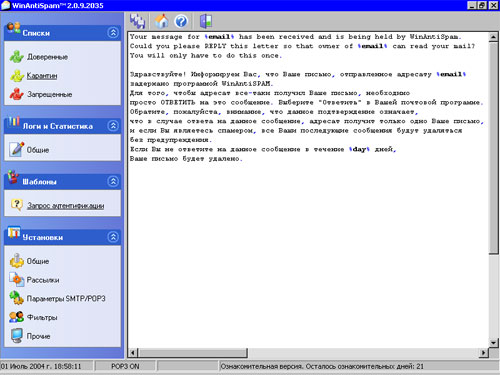500x375 pixels.
Task: Close the WinAntiSpam window
Action: tap(493, 5)
